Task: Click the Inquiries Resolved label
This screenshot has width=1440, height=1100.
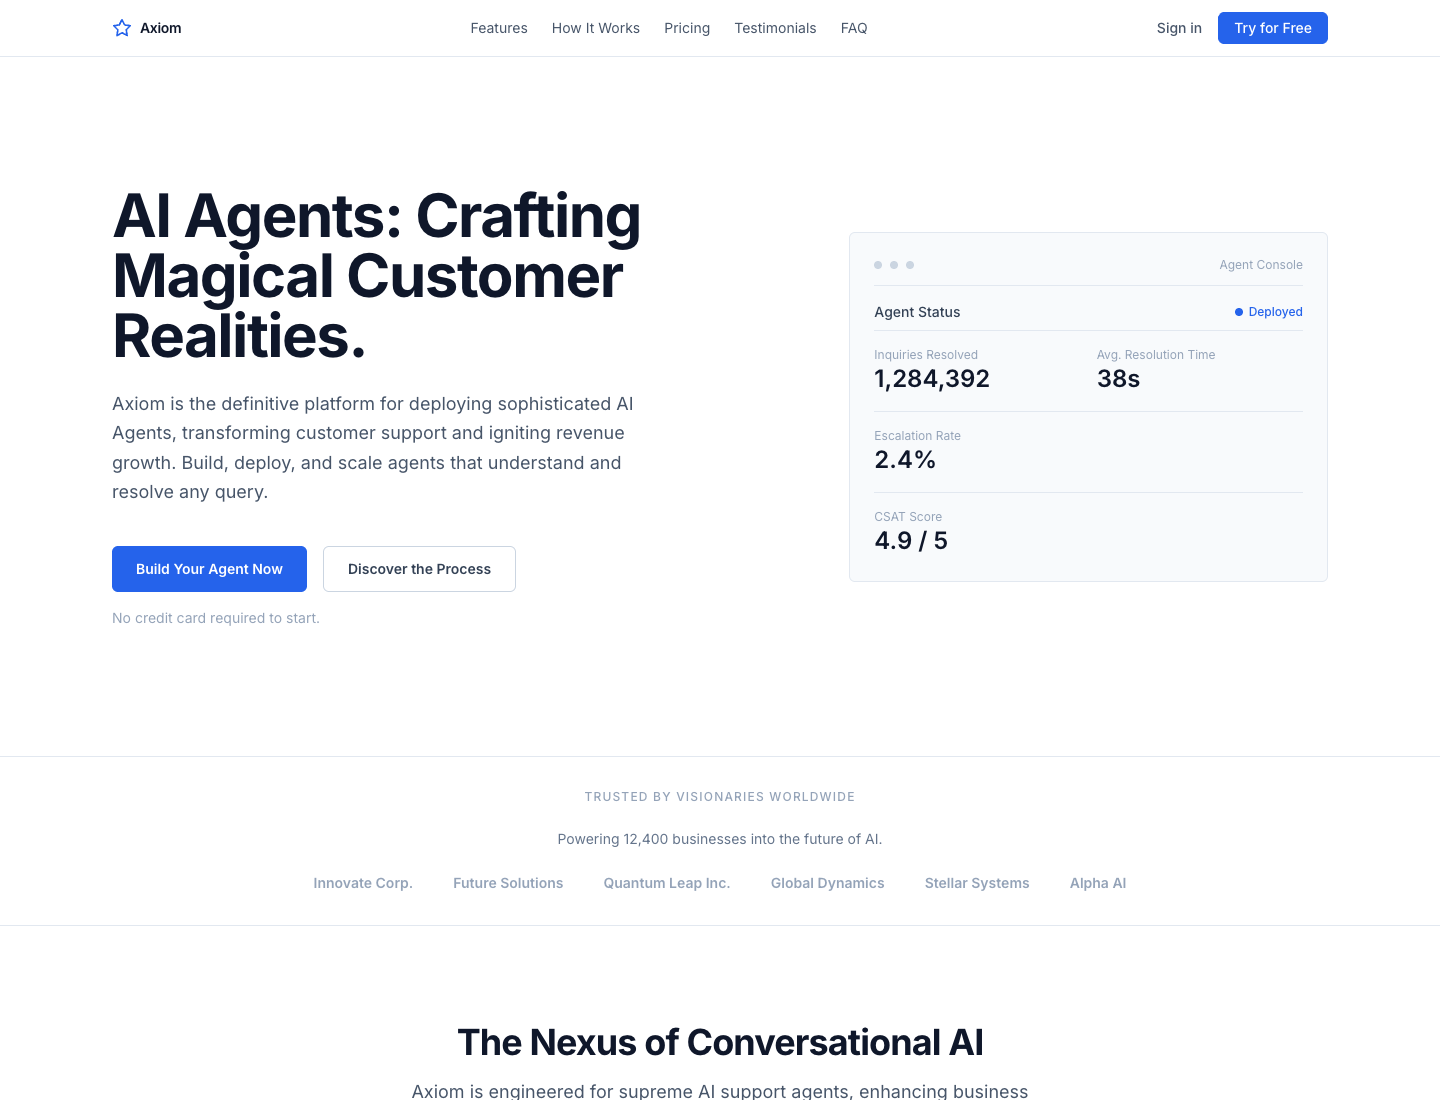Action: pos(926,355)
